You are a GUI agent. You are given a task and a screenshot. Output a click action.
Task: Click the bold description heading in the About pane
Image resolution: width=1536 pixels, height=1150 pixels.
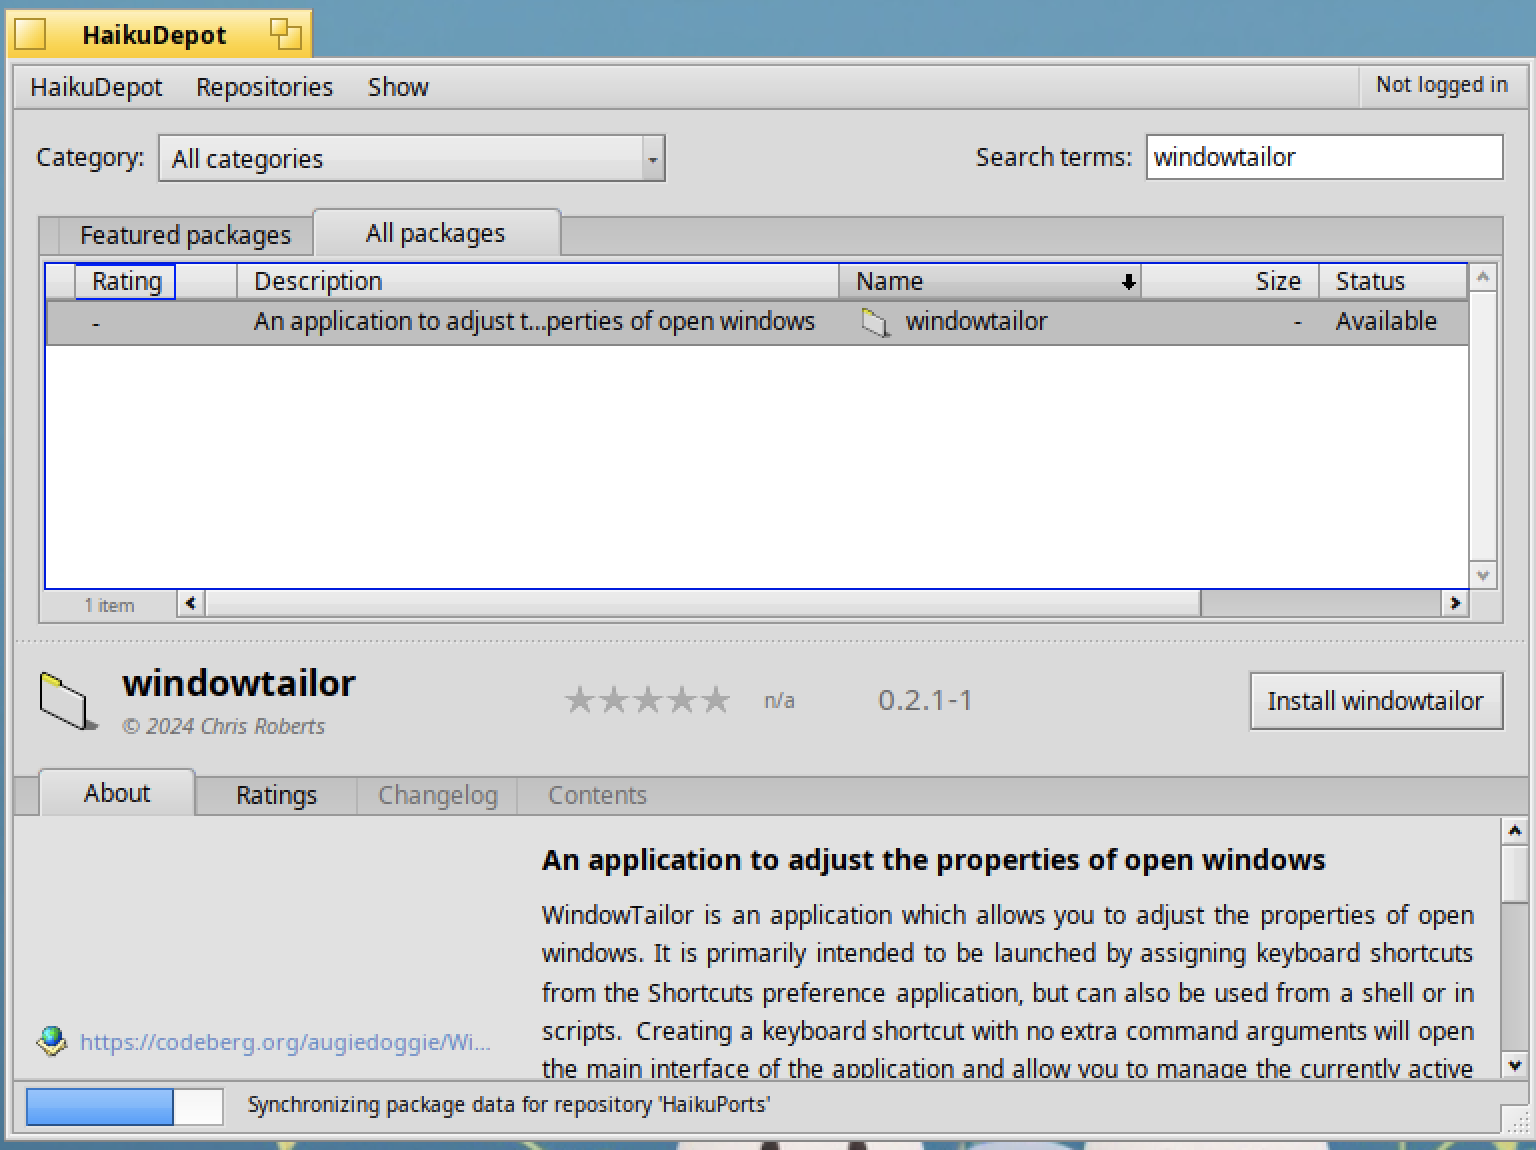pos(933,860)
